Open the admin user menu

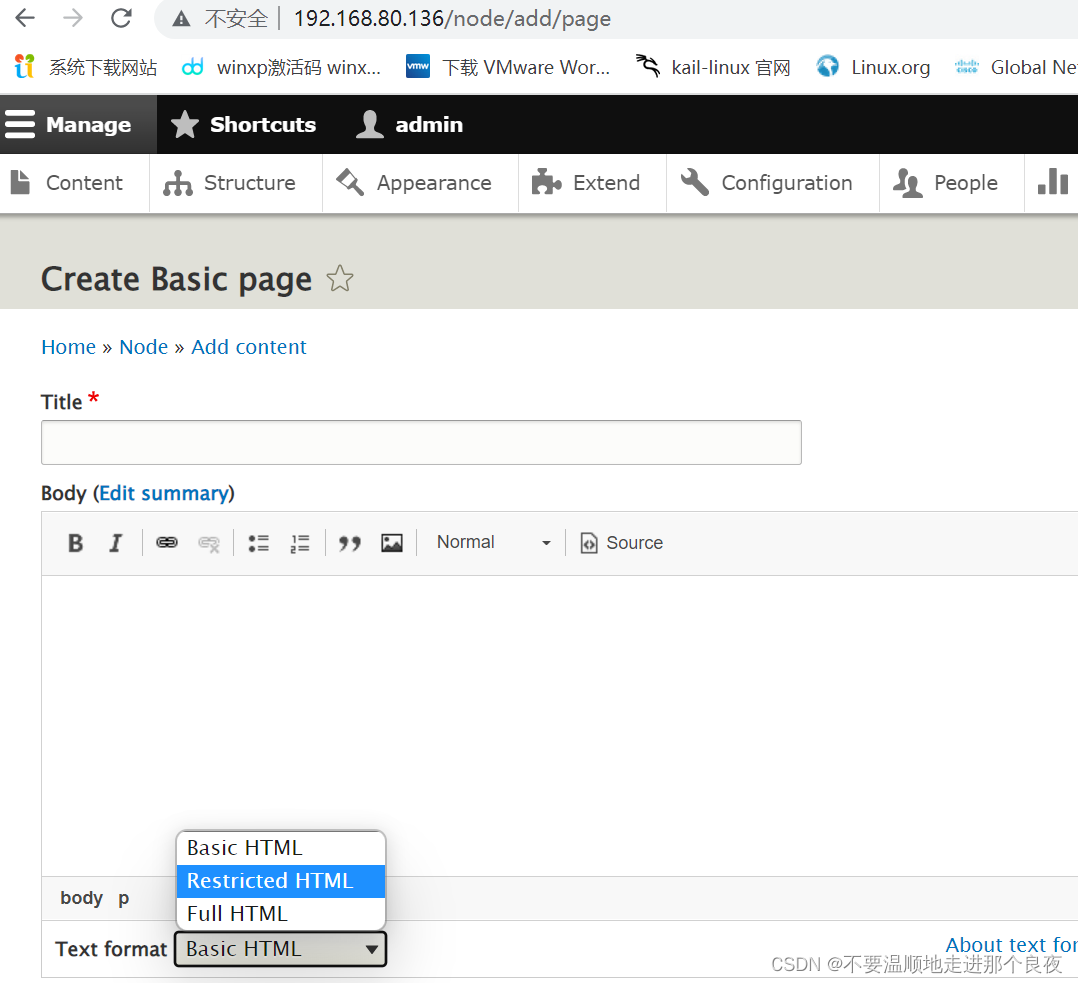click(410, 124)
